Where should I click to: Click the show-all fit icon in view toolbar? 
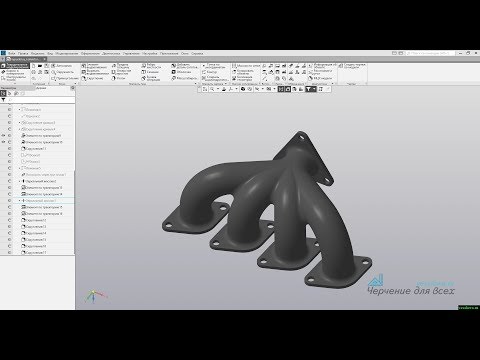[205, 89]
